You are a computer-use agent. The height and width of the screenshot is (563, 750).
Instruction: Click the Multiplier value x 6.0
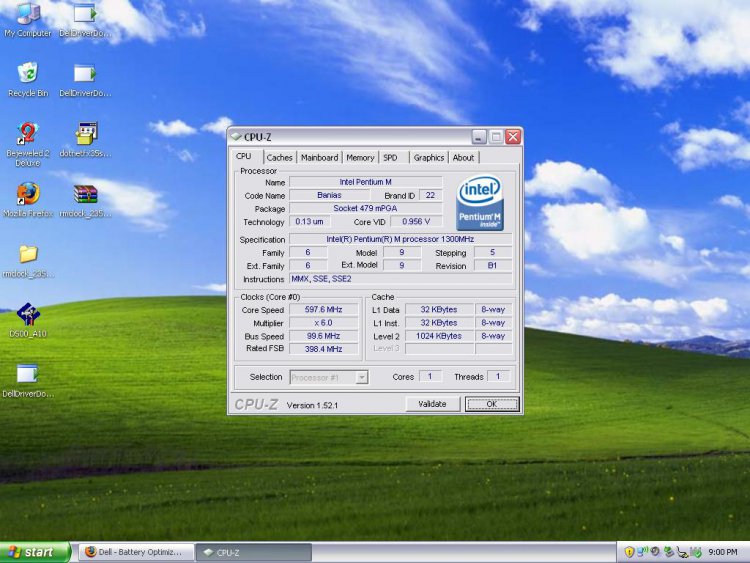(x=323, y=323)
